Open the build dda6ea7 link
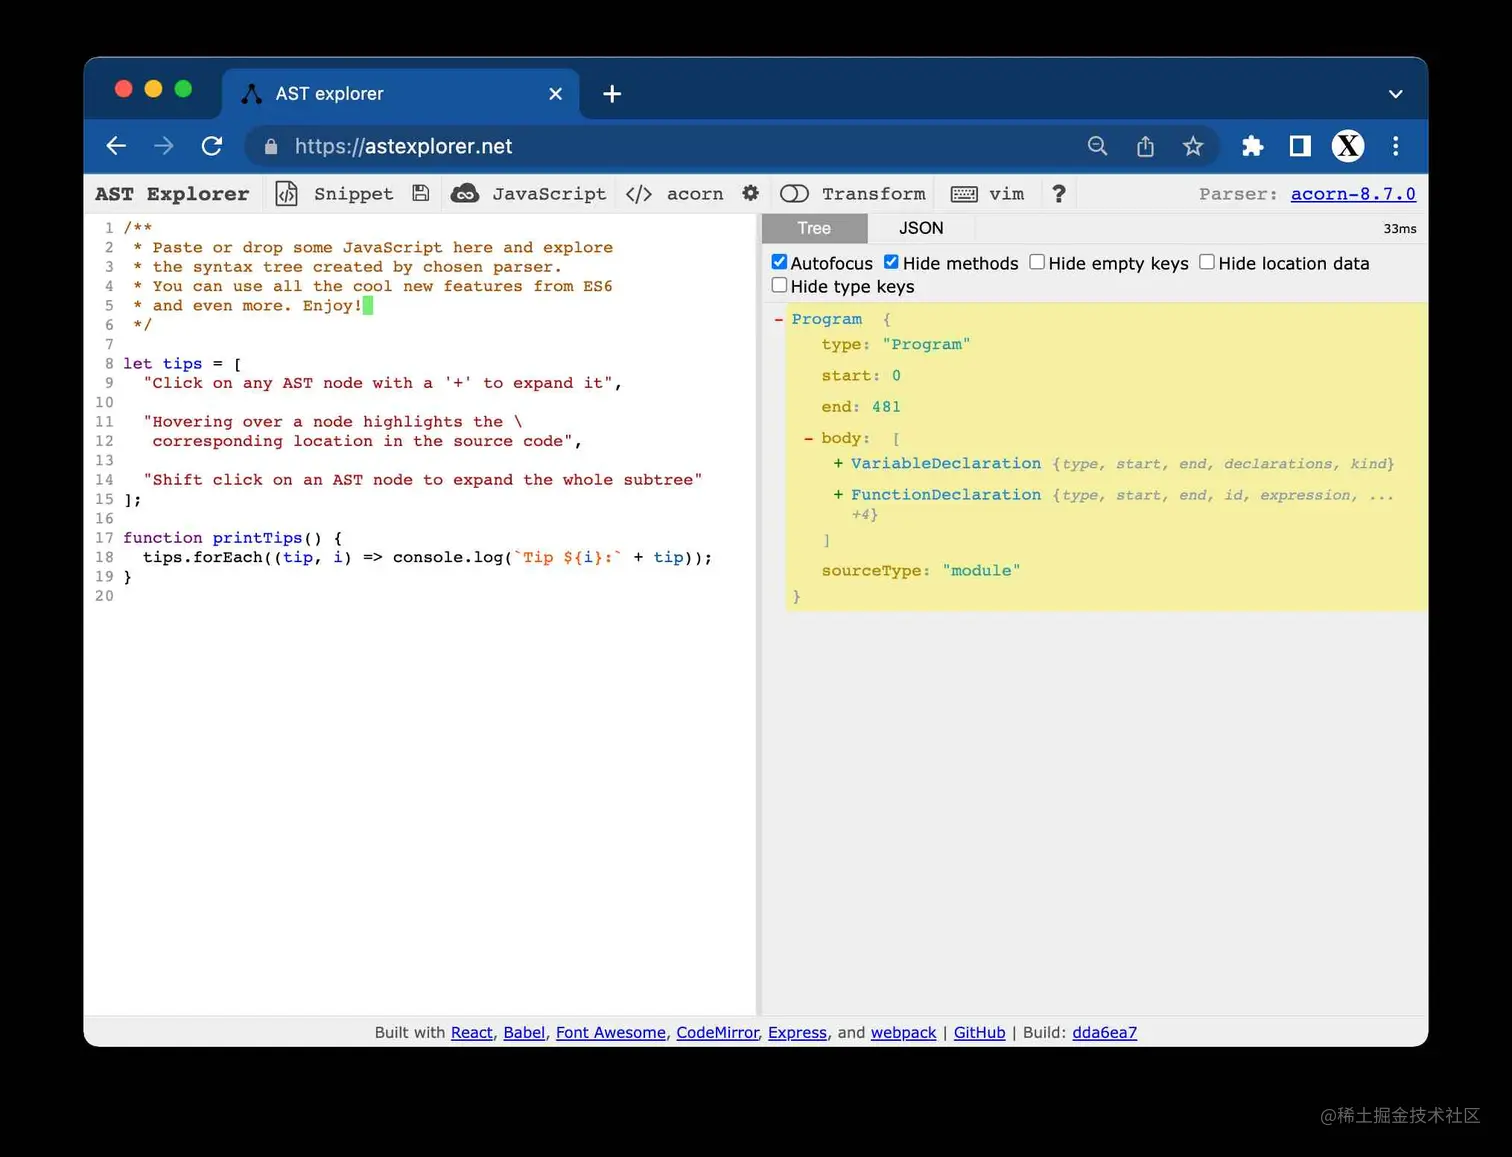The width and height of the screenshot is (1512, 1157). click(1104, 1033)
